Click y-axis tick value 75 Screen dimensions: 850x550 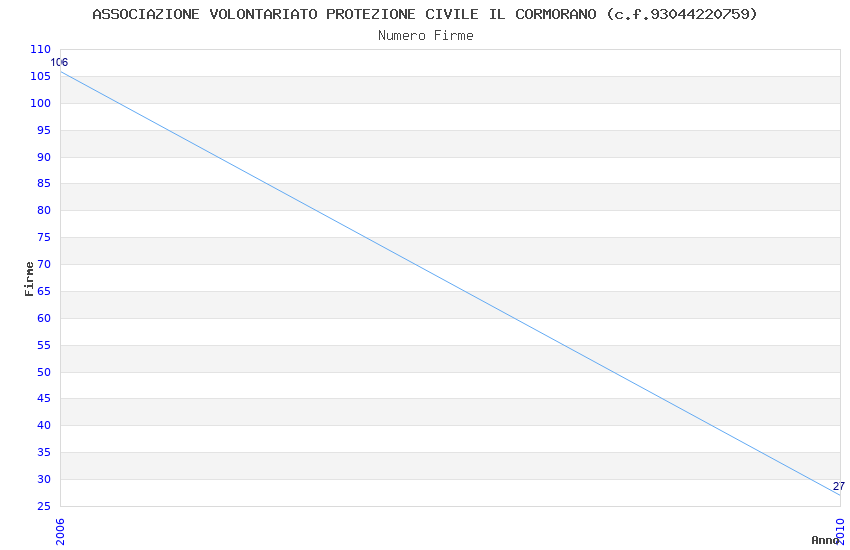click(44, 237)
